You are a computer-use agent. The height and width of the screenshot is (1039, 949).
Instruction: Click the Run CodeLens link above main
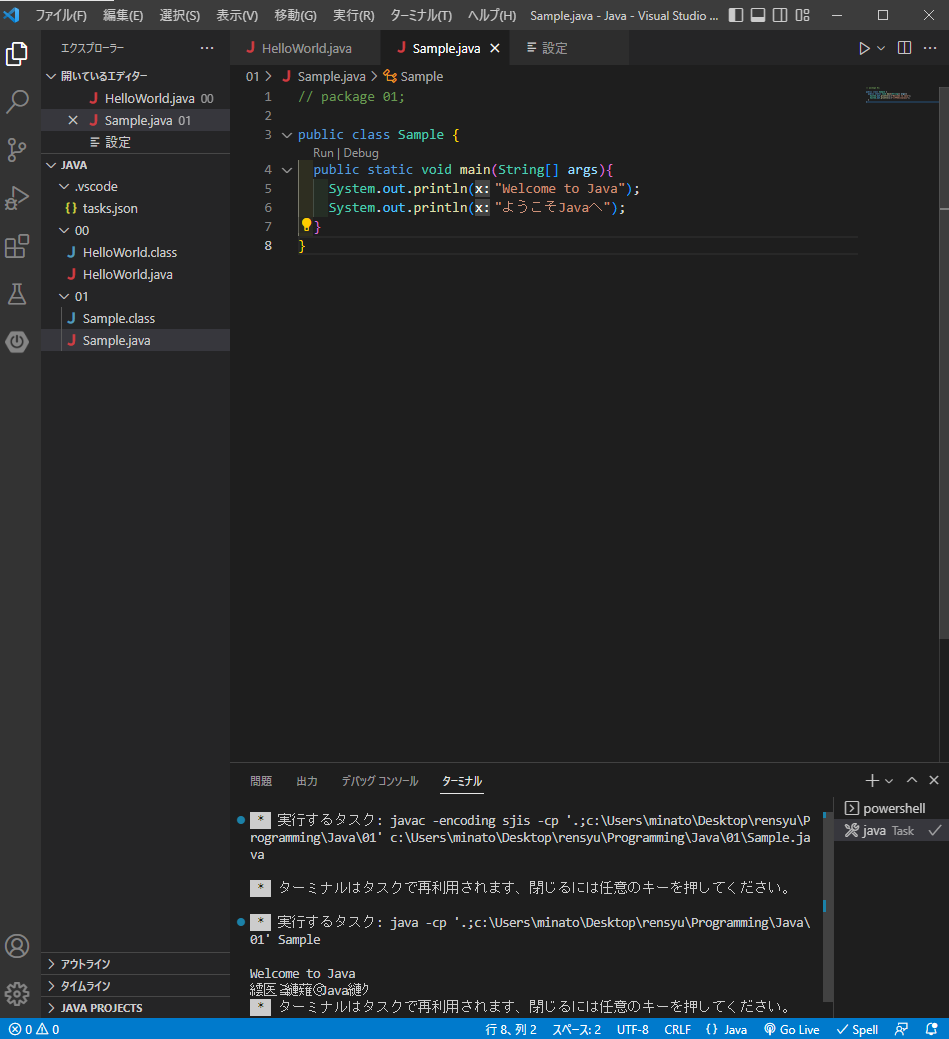click(322, 153)
